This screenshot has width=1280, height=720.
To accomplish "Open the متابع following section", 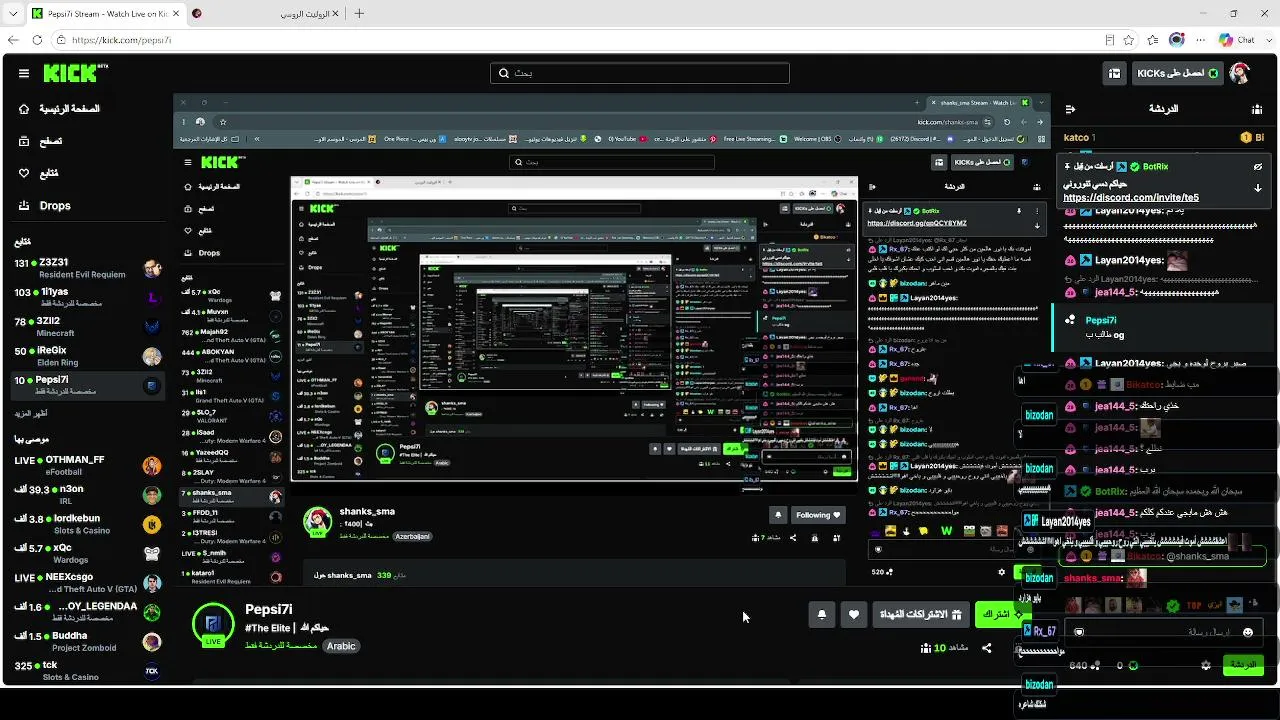I will click(38, 173).
